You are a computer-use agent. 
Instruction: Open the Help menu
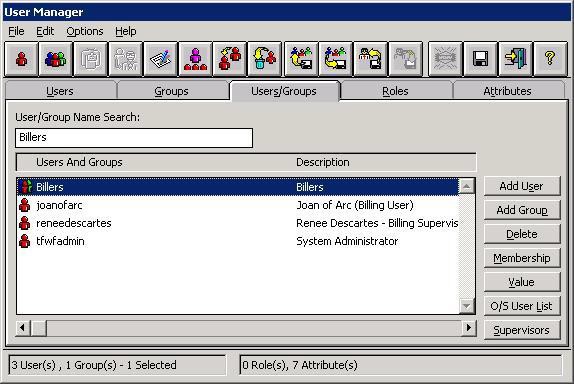pos(126,31)
